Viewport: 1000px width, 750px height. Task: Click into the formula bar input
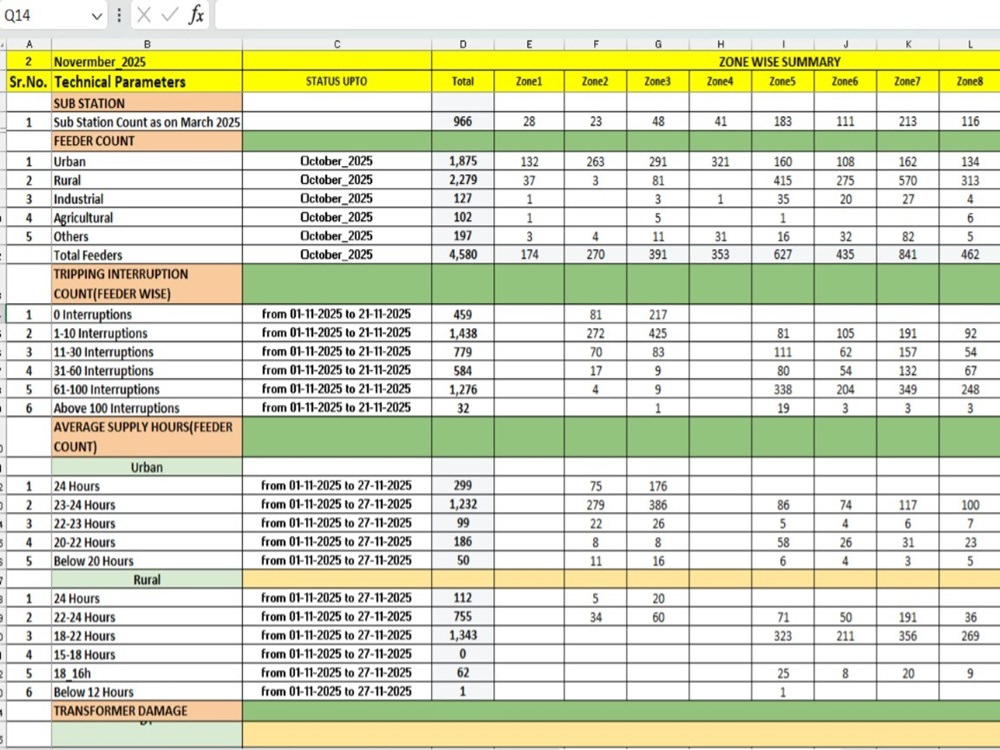[x=607, y=15]
